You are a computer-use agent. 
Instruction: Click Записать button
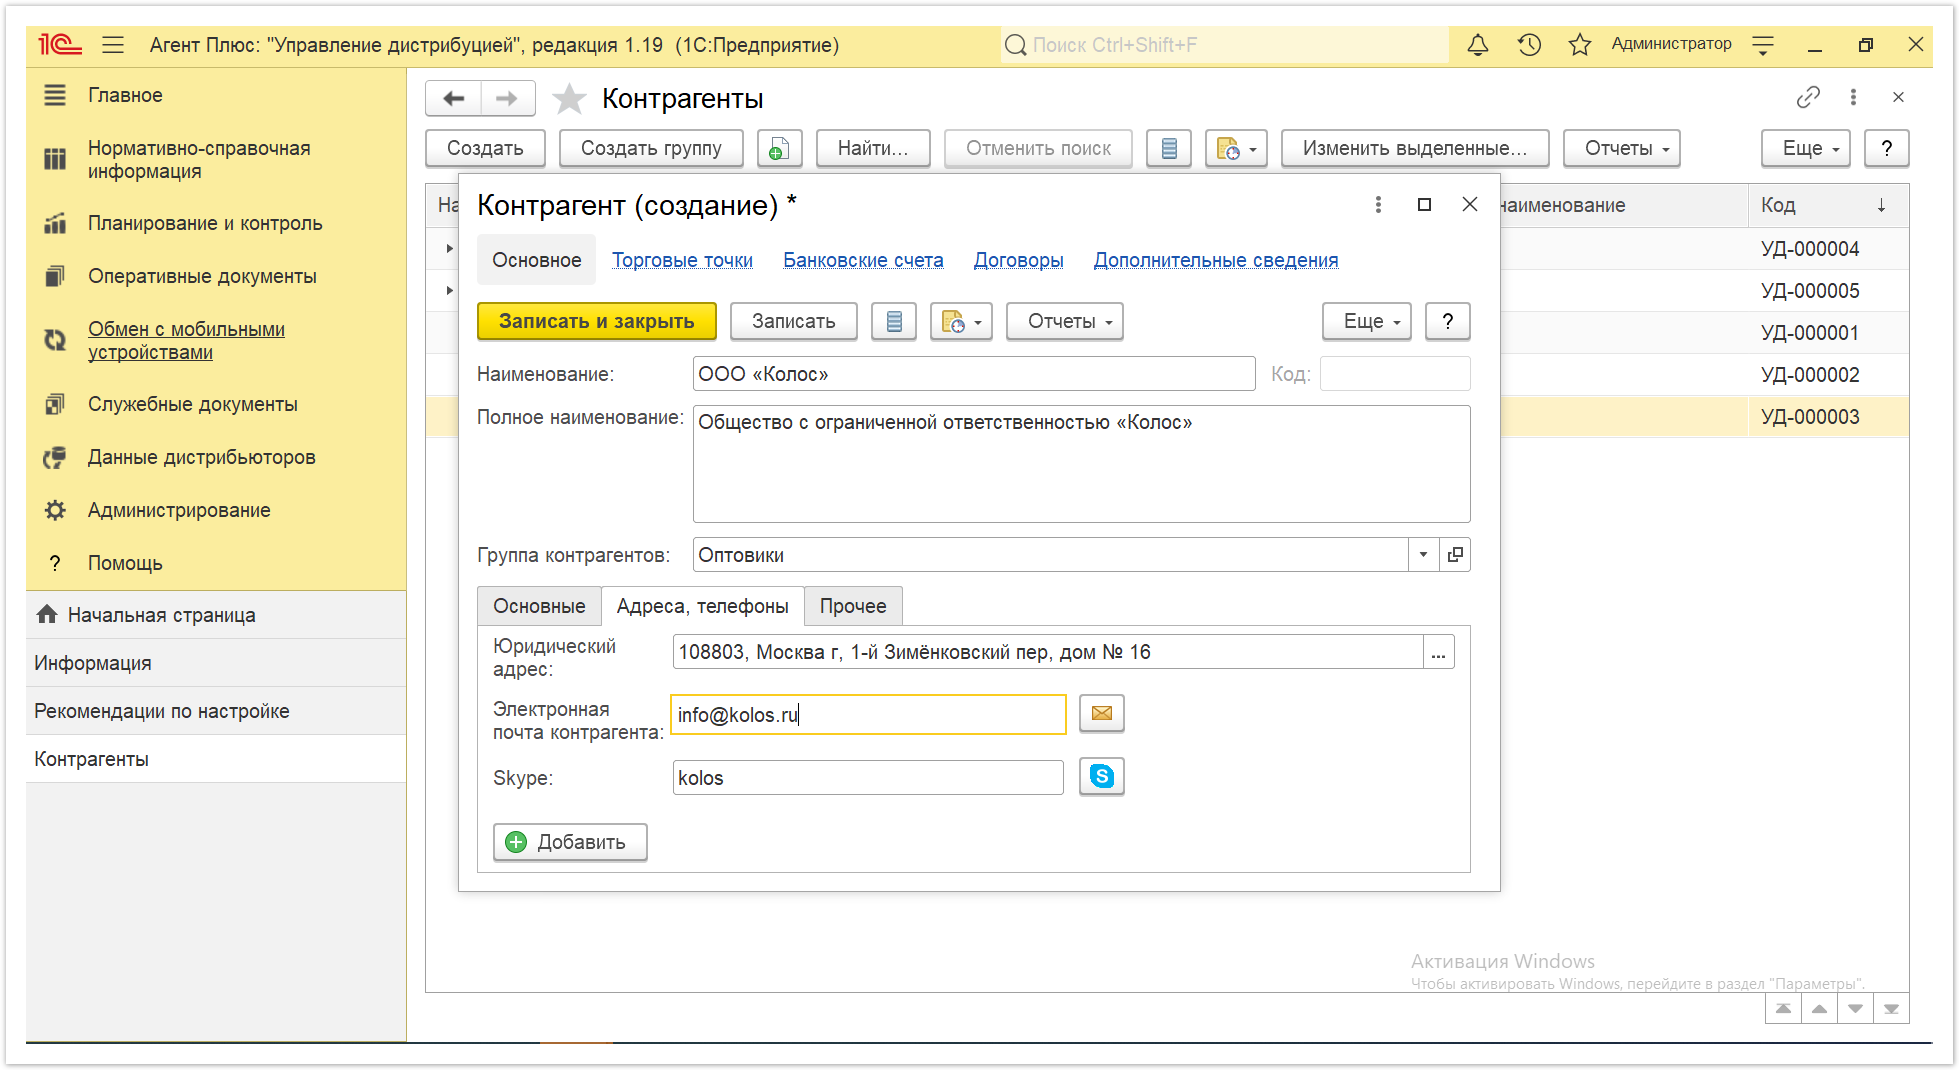point(793,321)
